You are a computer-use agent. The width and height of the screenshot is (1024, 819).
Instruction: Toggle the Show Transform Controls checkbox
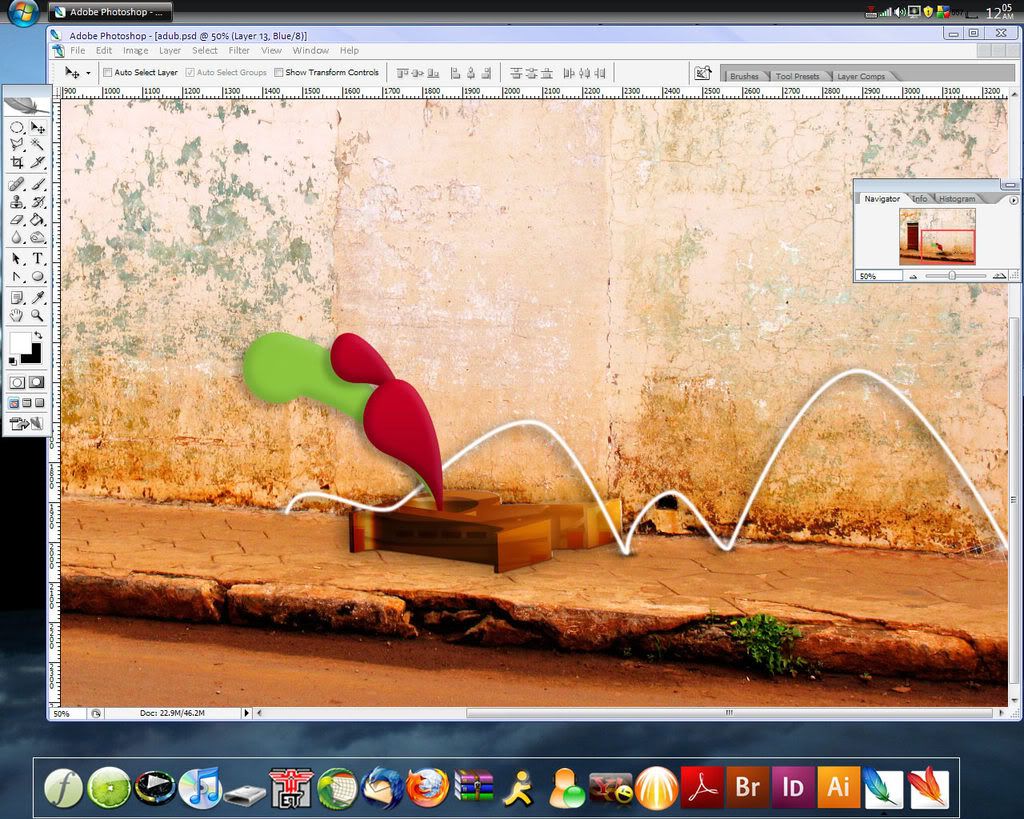(x=279, y=73)
